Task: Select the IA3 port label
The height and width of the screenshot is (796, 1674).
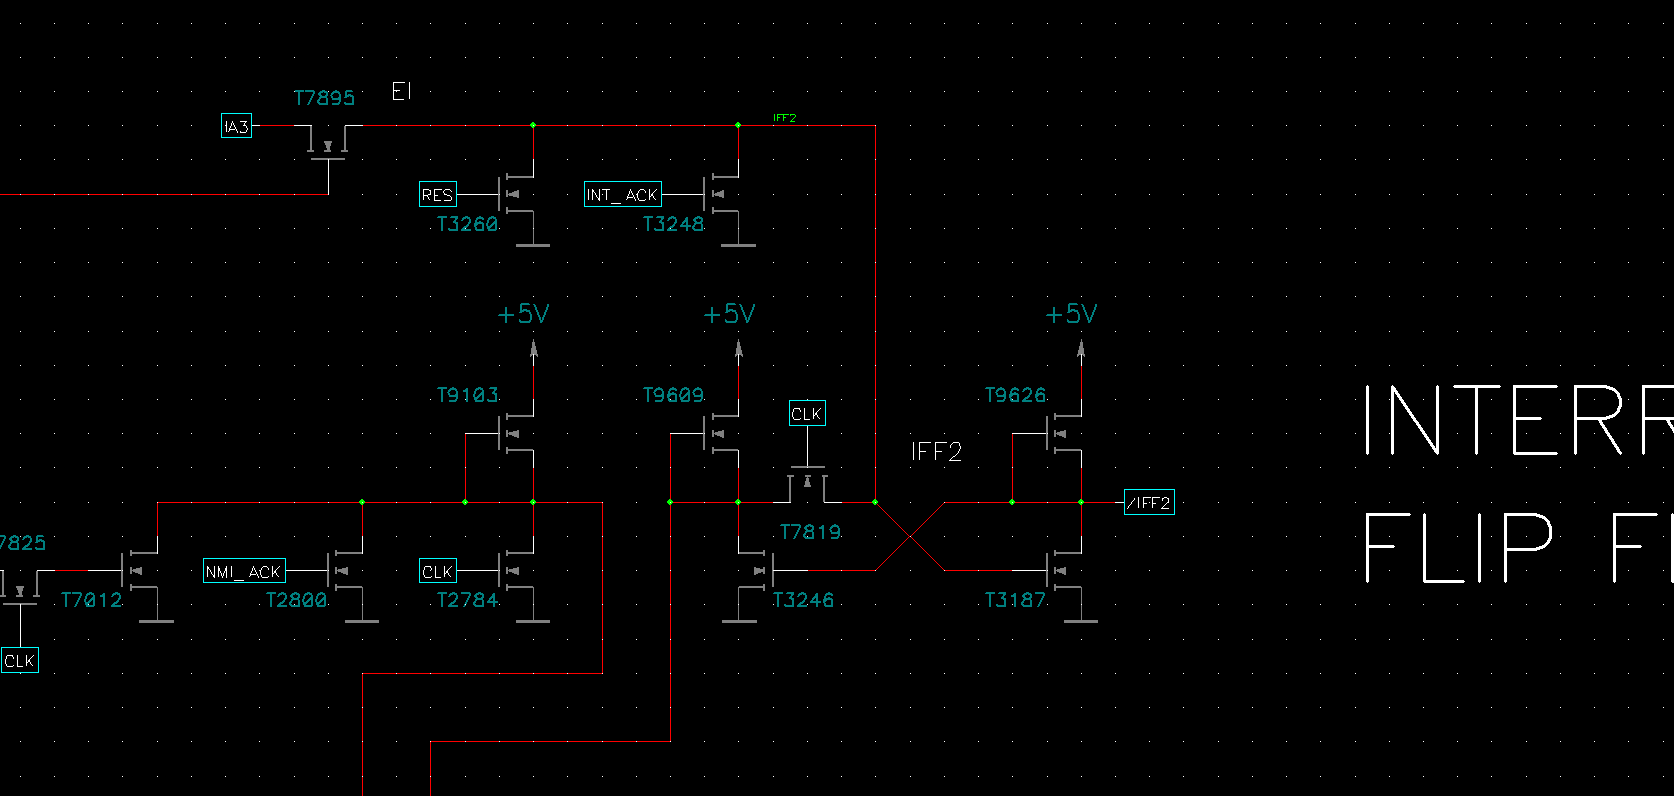Action: 236,126
